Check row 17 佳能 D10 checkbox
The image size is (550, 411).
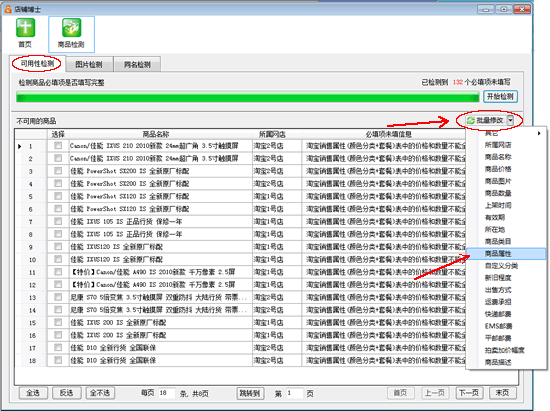58,348
